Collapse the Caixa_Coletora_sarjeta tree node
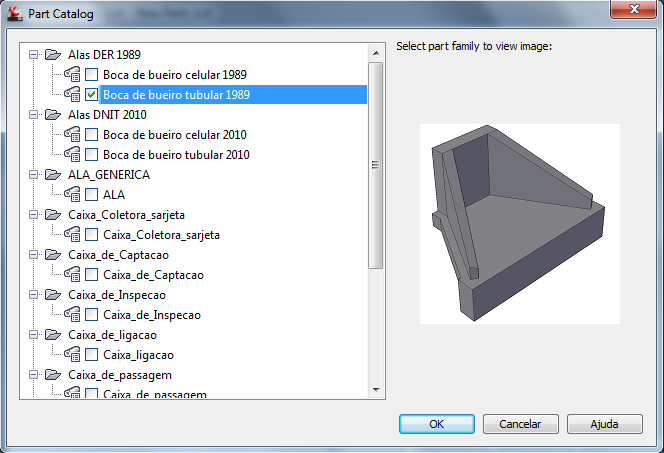The height and width of the screenshot is (453, 664). click(33, 215)
